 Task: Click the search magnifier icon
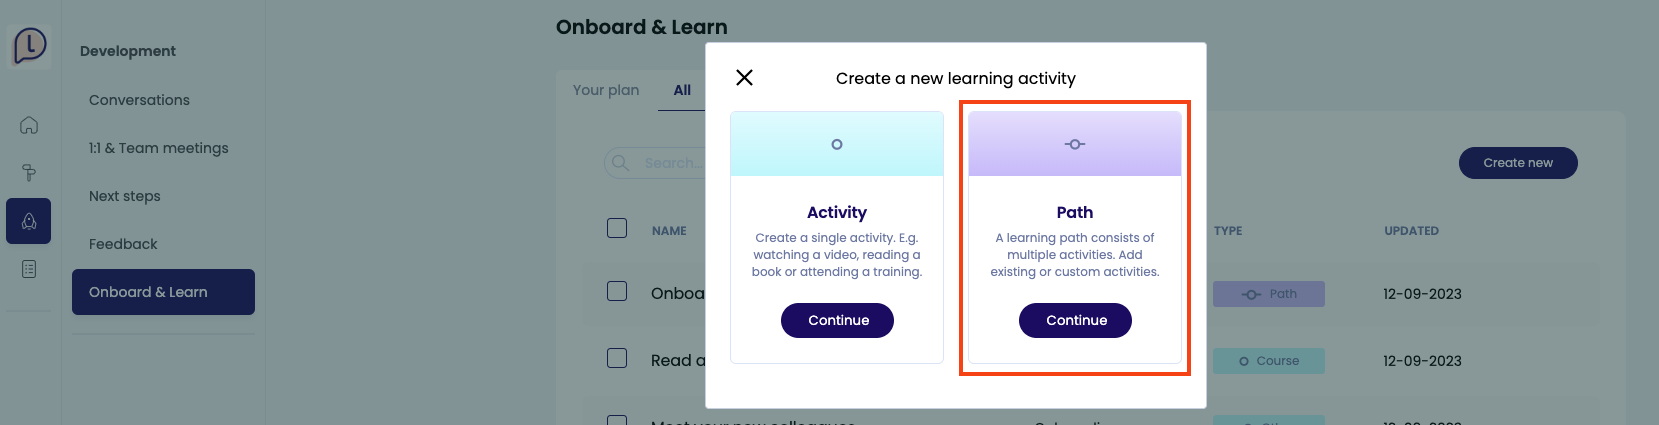pos(621,163)
